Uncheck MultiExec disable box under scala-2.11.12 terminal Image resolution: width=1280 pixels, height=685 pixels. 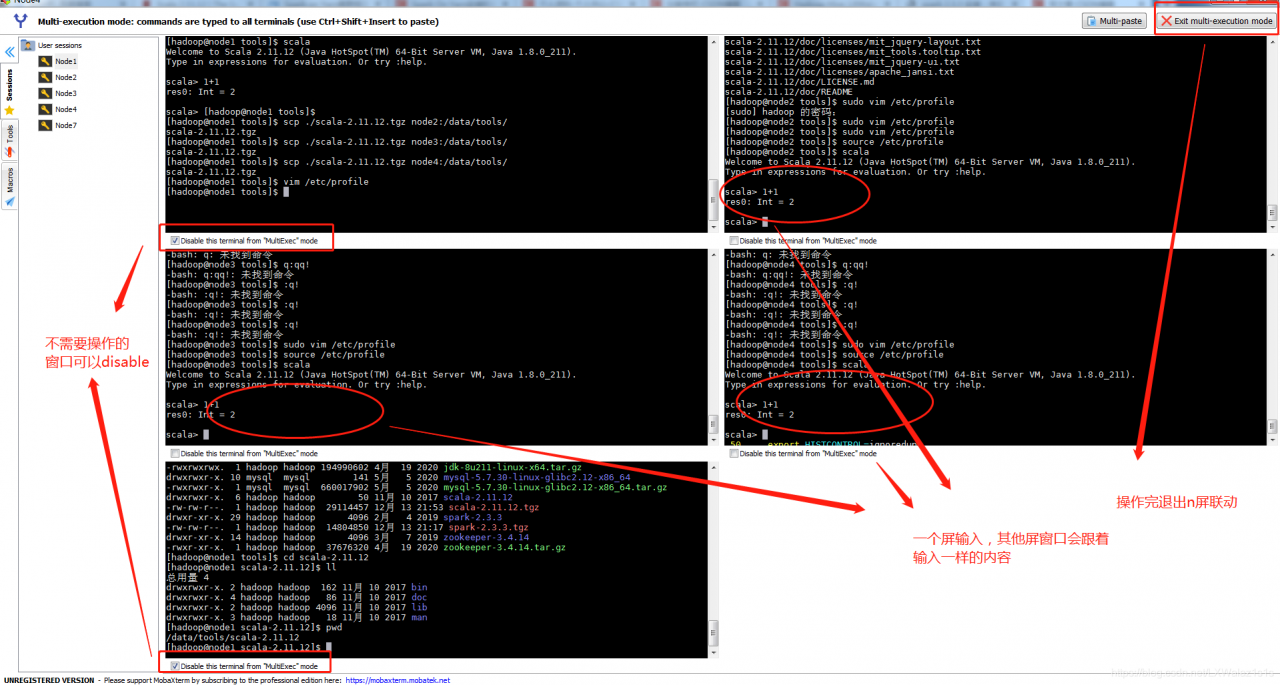click(x=175, y=666)
